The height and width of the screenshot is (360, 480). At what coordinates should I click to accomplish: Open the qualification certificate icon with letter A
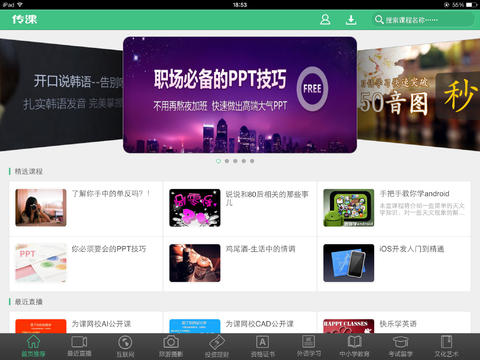coord(262,342)
